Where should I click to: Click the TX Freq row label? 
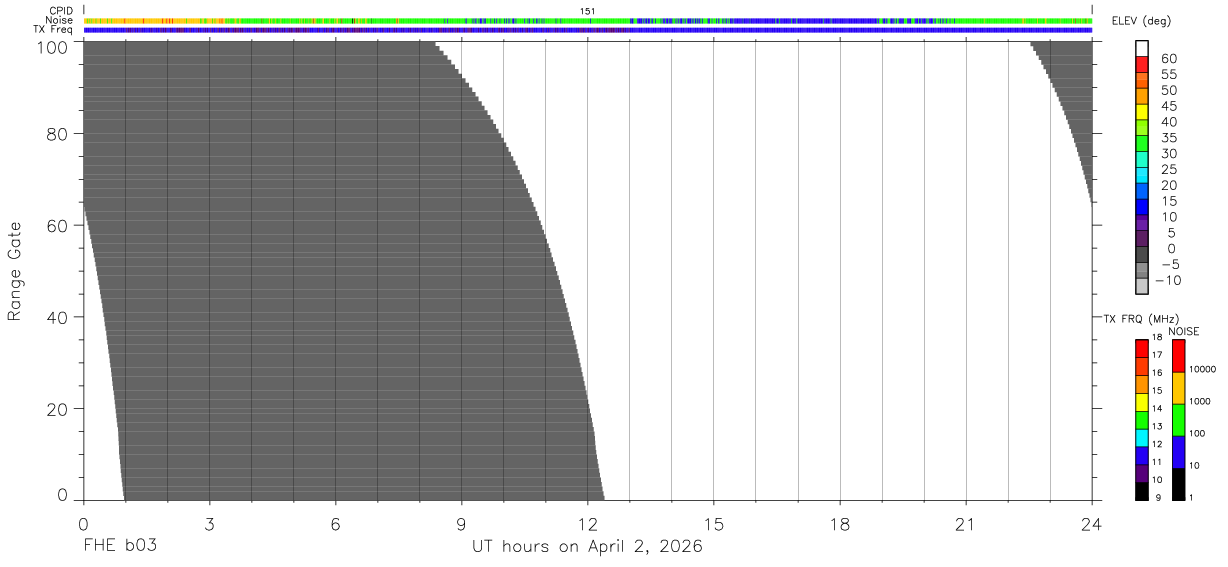53,29
